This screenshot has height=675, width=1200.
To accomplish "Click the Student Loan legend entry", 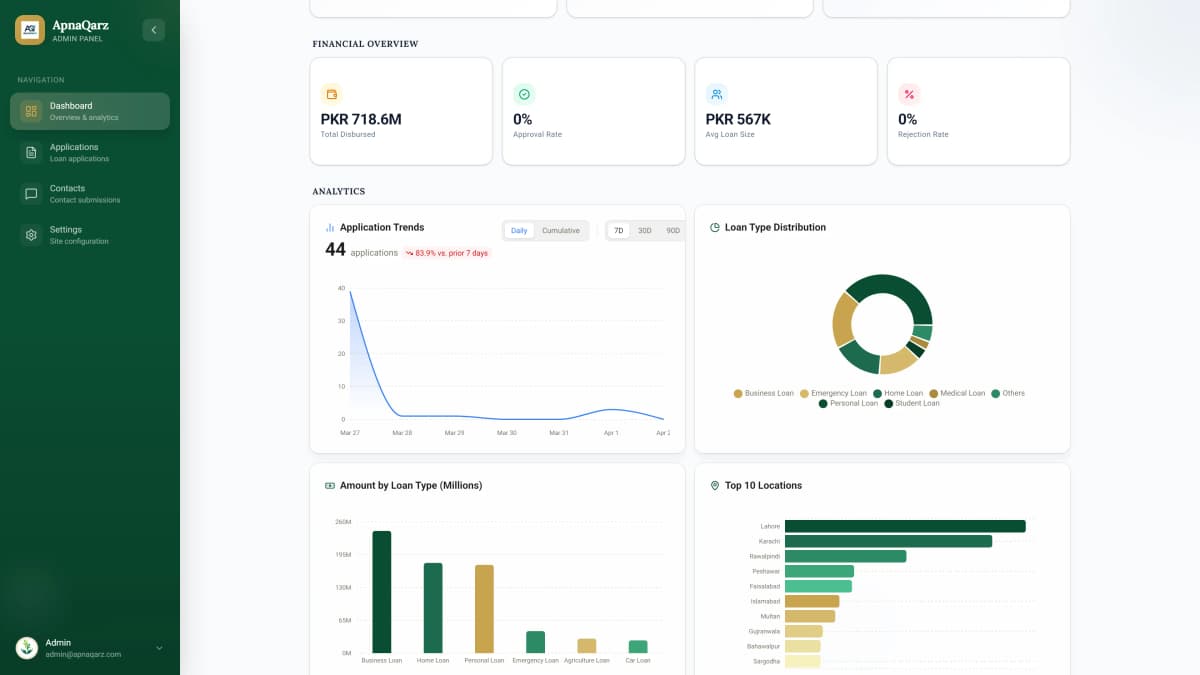I will (x=912, y=403).
